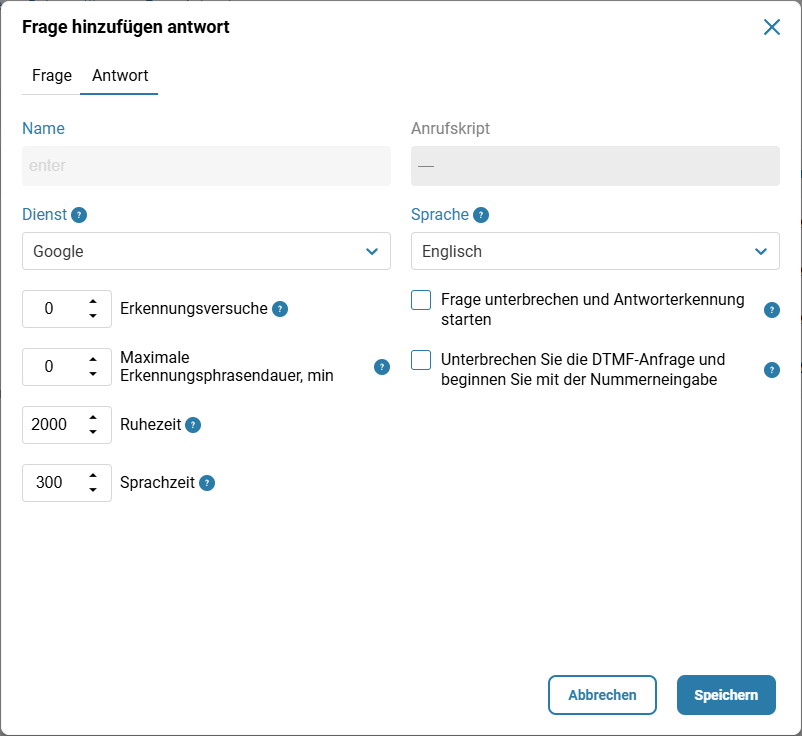Open Ruhezeit help tooltip icon
Image resolution: width=802 pixels, height=736 pixels.
[193, 425]
